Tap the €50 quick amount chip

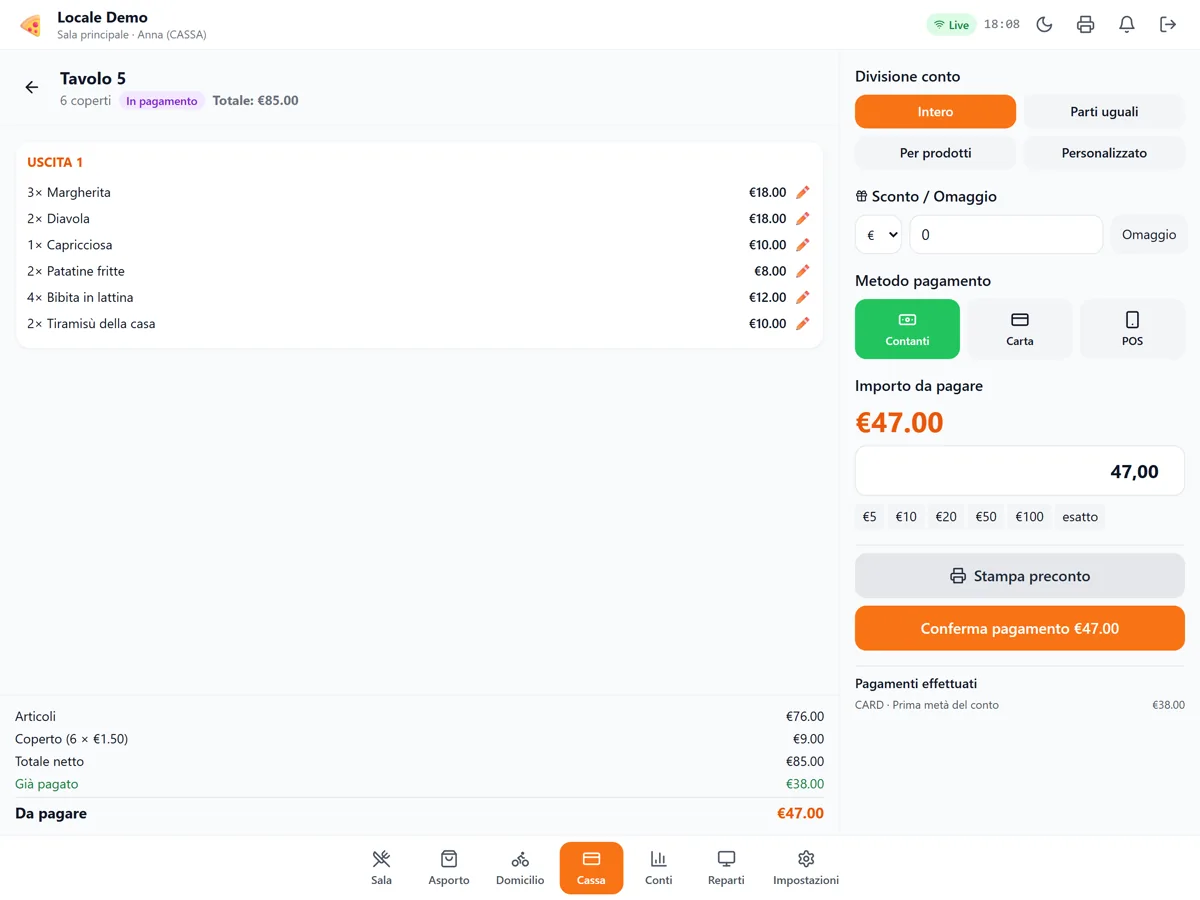pyautogui.click(x=986, y=517)
